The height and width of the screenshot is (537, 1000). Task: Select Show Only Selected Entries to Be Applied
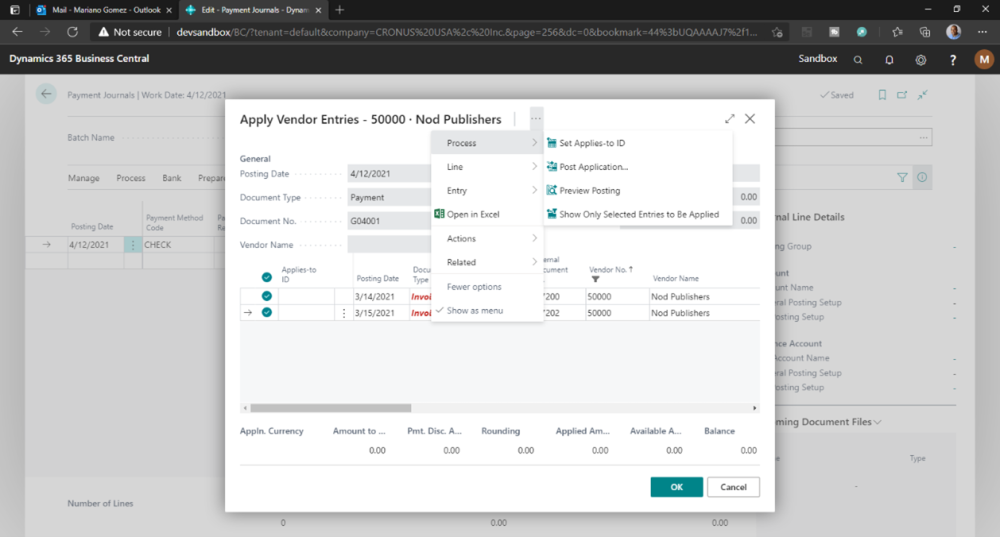coord(639,214)
